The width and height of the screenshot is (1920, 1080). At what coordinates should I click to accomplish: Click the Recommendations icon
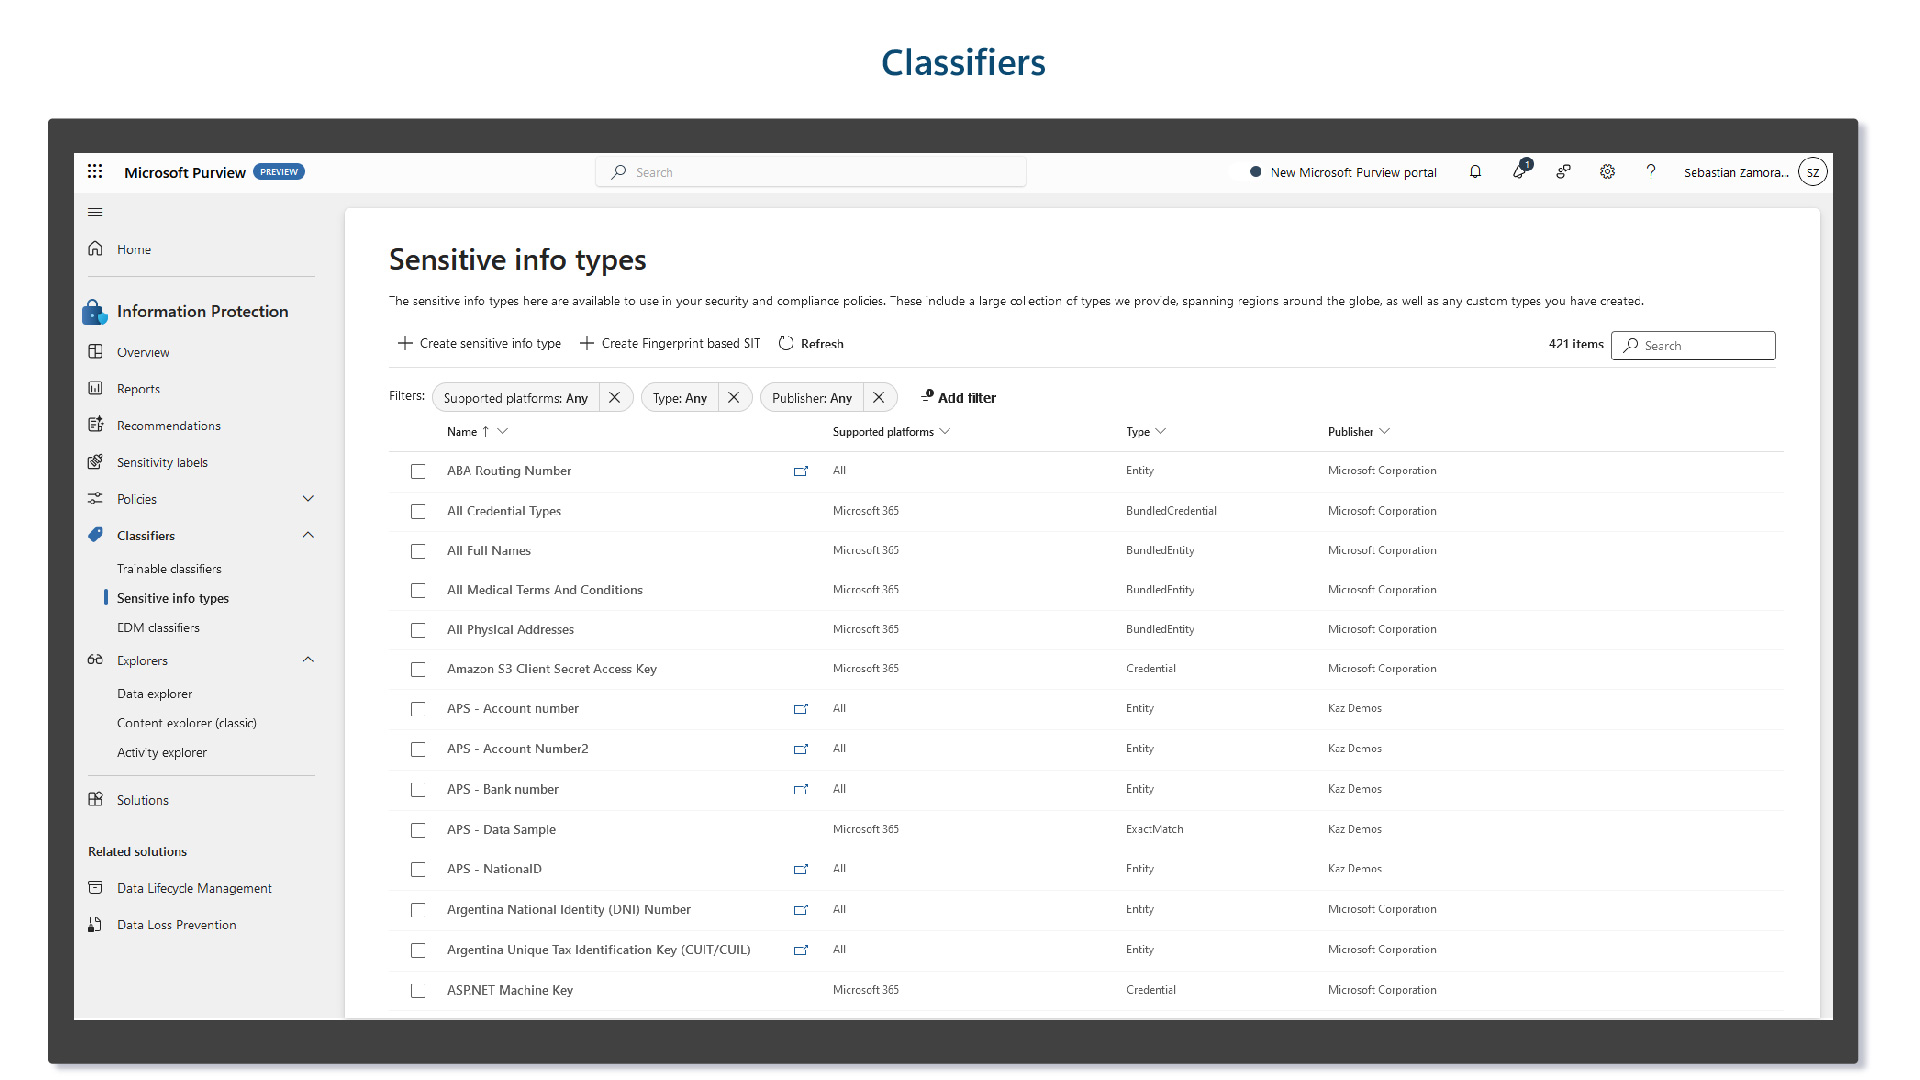tap(96, 425)
